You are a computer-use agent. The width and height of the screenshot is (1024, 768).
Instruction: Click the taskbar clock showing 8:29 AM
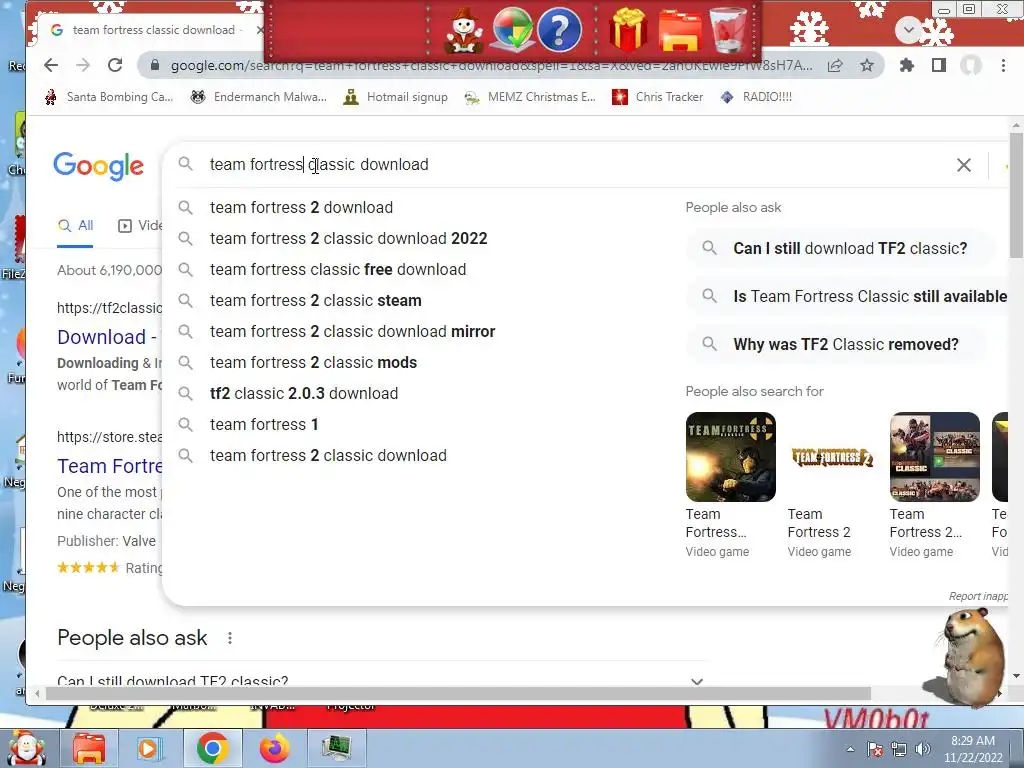(973, 749)
